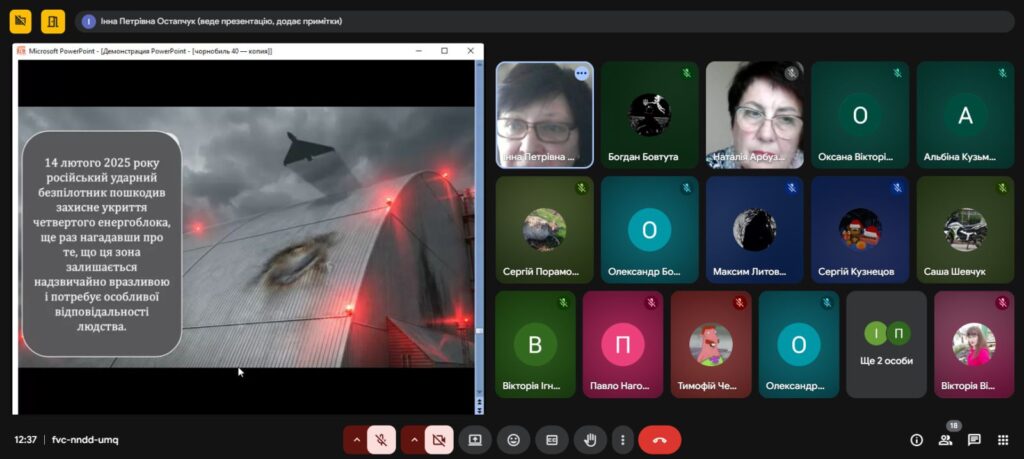This screenshot has height=459, width=1024.
Task: Toggle the camera on/off button
Action: point(437,439)
